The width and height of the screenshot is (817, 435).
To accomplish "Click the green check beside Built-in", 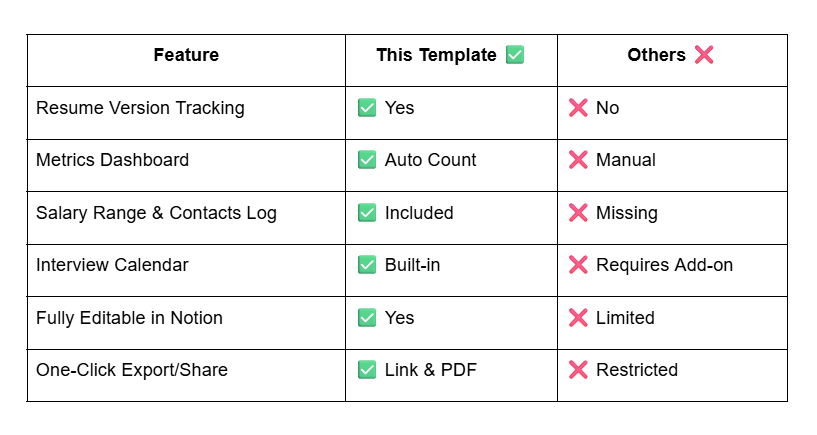I will [x=367, y=265].
